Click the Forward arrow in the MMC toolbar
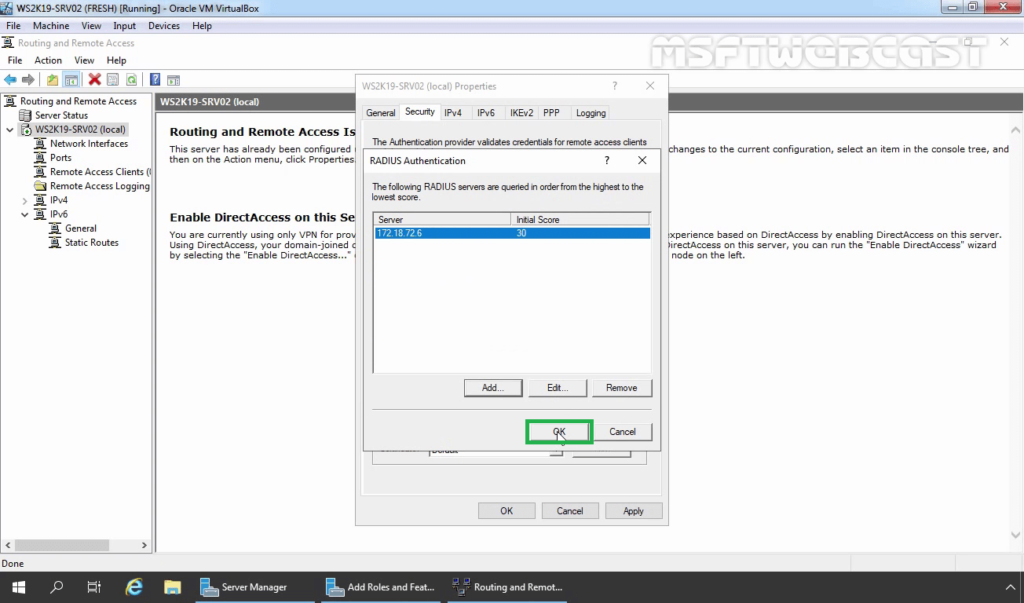Screen dimensions: 1024x603 point(28,80)
